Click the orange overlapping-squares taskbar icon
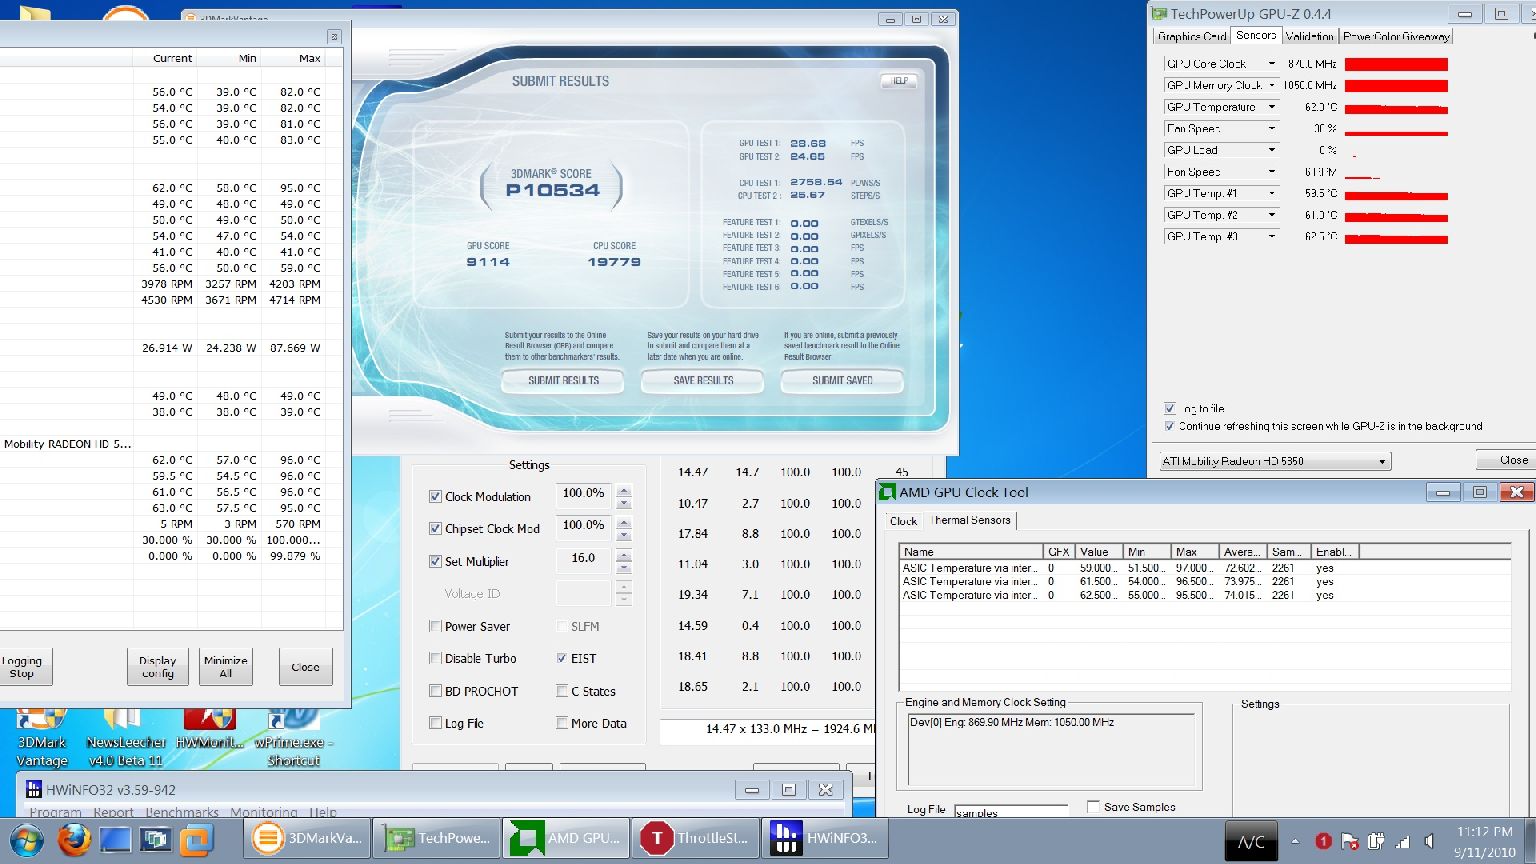Screen dimensions: 1536x864 point(196,839)
